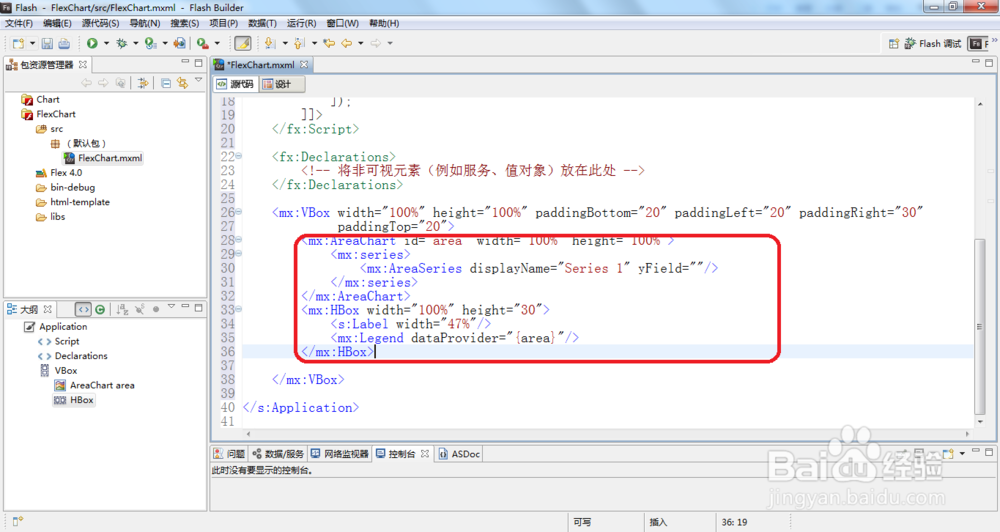Click the New file toolbar icon

pyautogui.click(x=18, y=43)
